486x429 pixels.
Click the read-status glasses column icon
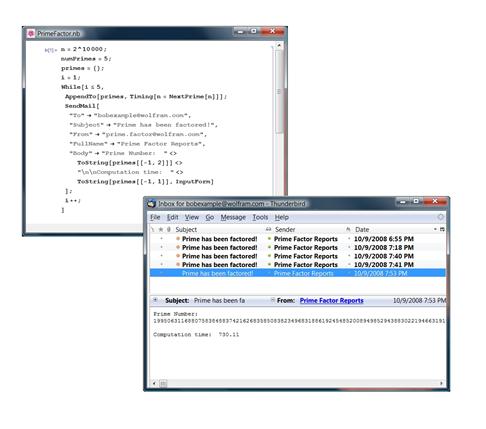[268, 229]
